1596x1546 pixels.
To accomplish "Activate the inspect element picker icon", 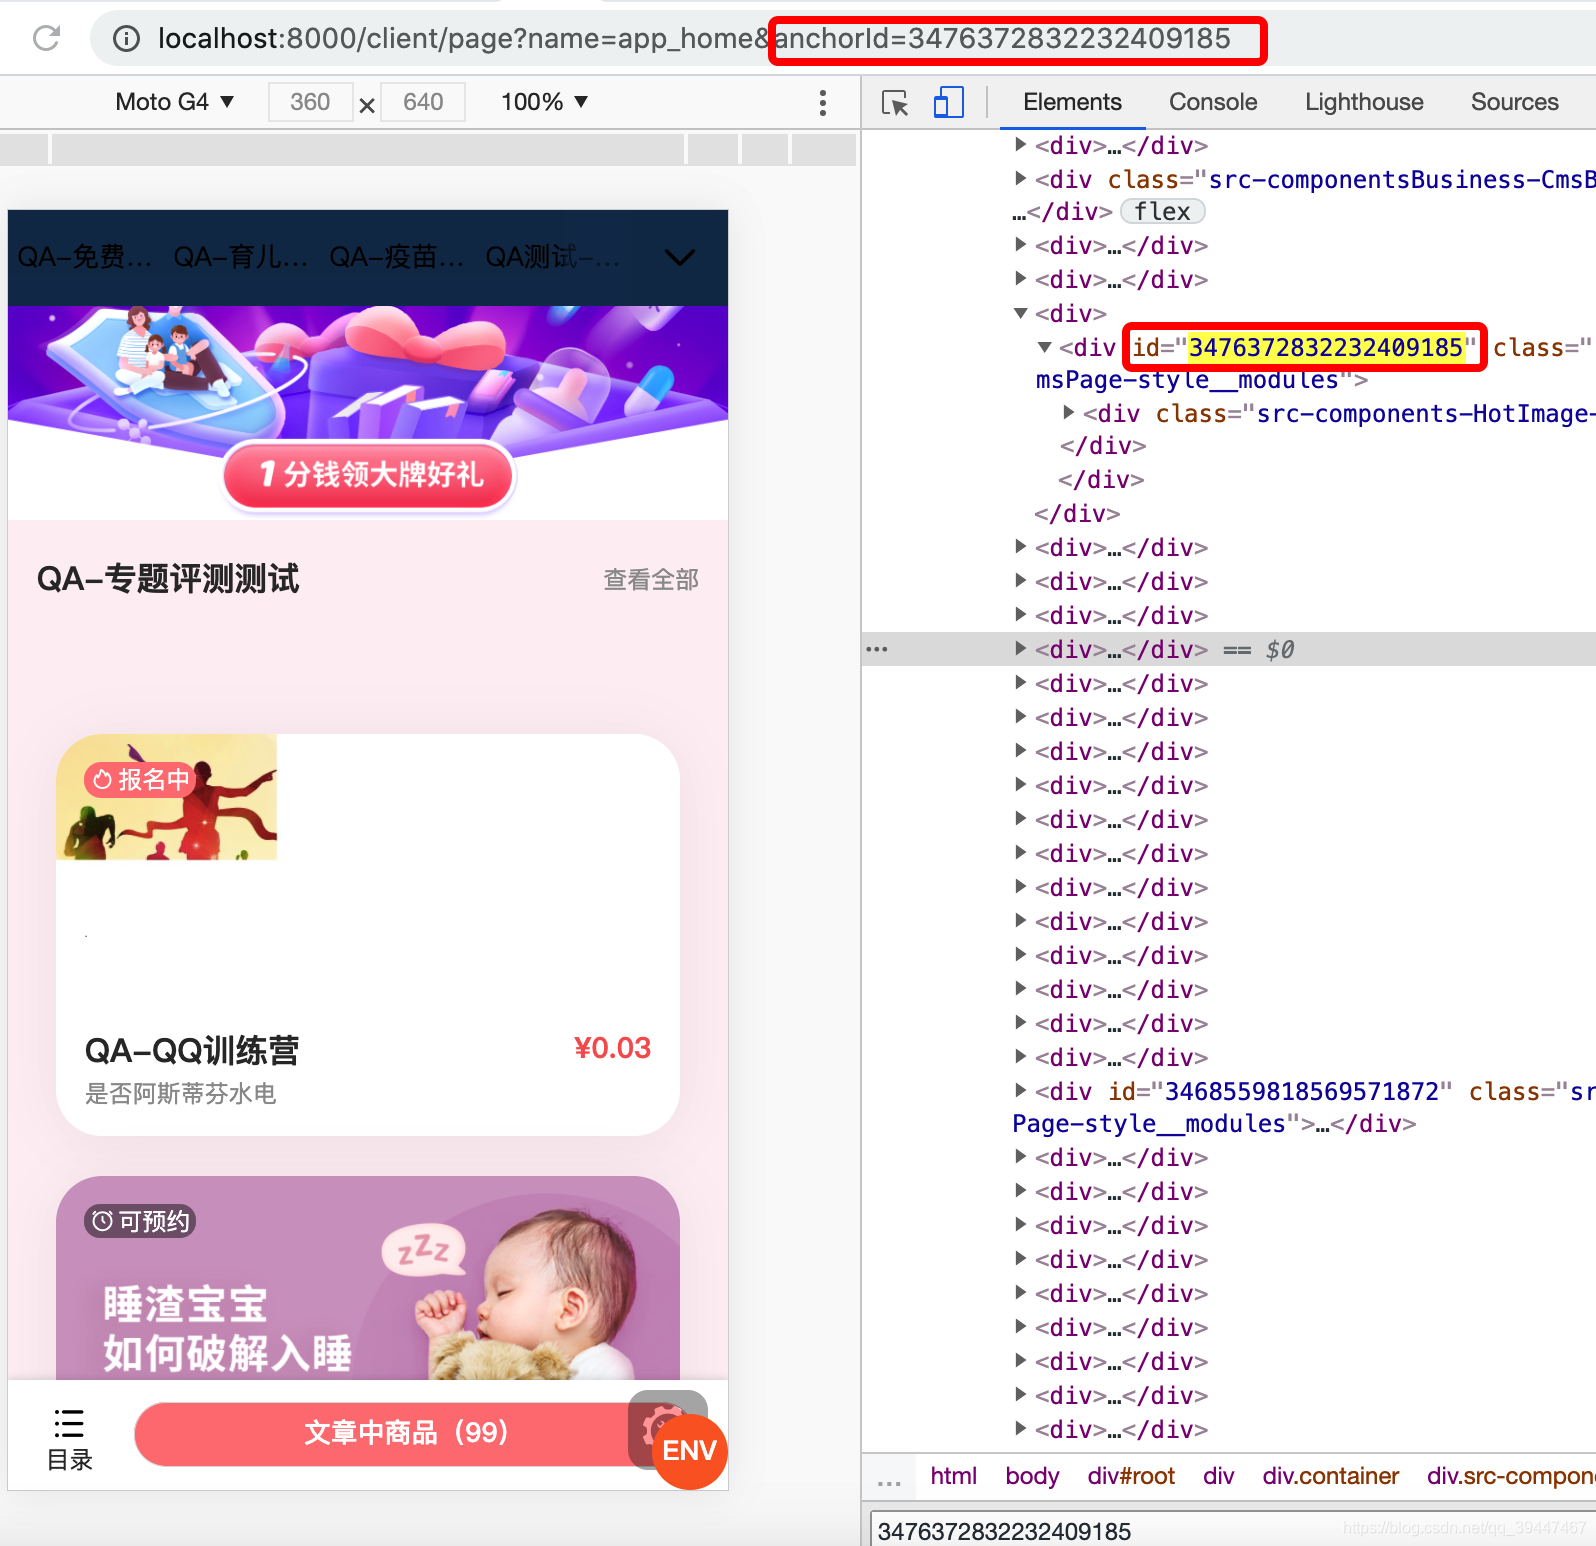I will click(x=895, y=102).
